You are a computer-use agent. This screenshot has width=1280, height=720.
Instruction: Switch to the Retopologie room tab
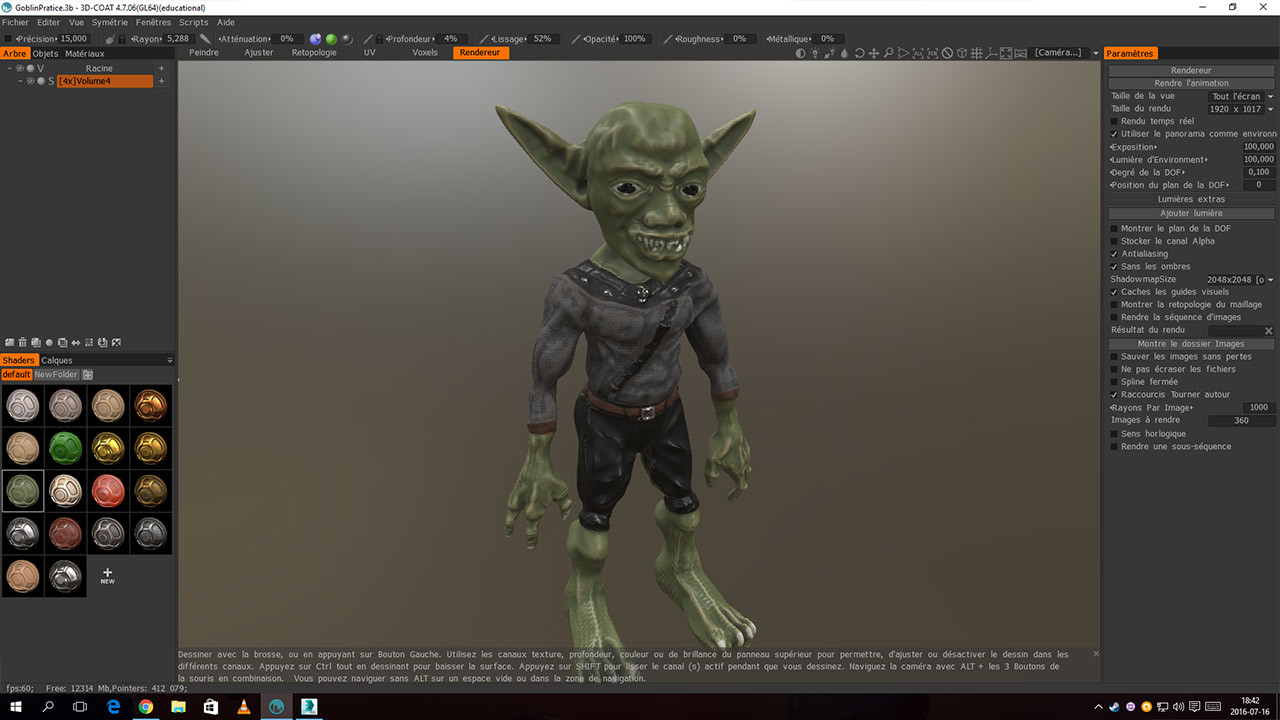tap(314, 53)
